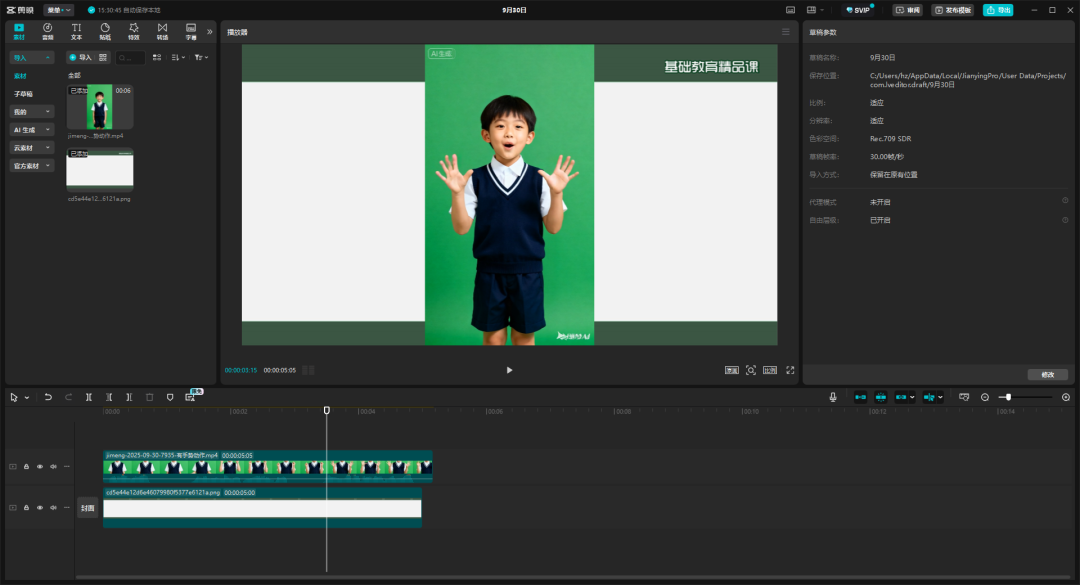Toggle visibility eye on the video track
The width and height of the screenshot is (1080, 585).
[40, 466]
